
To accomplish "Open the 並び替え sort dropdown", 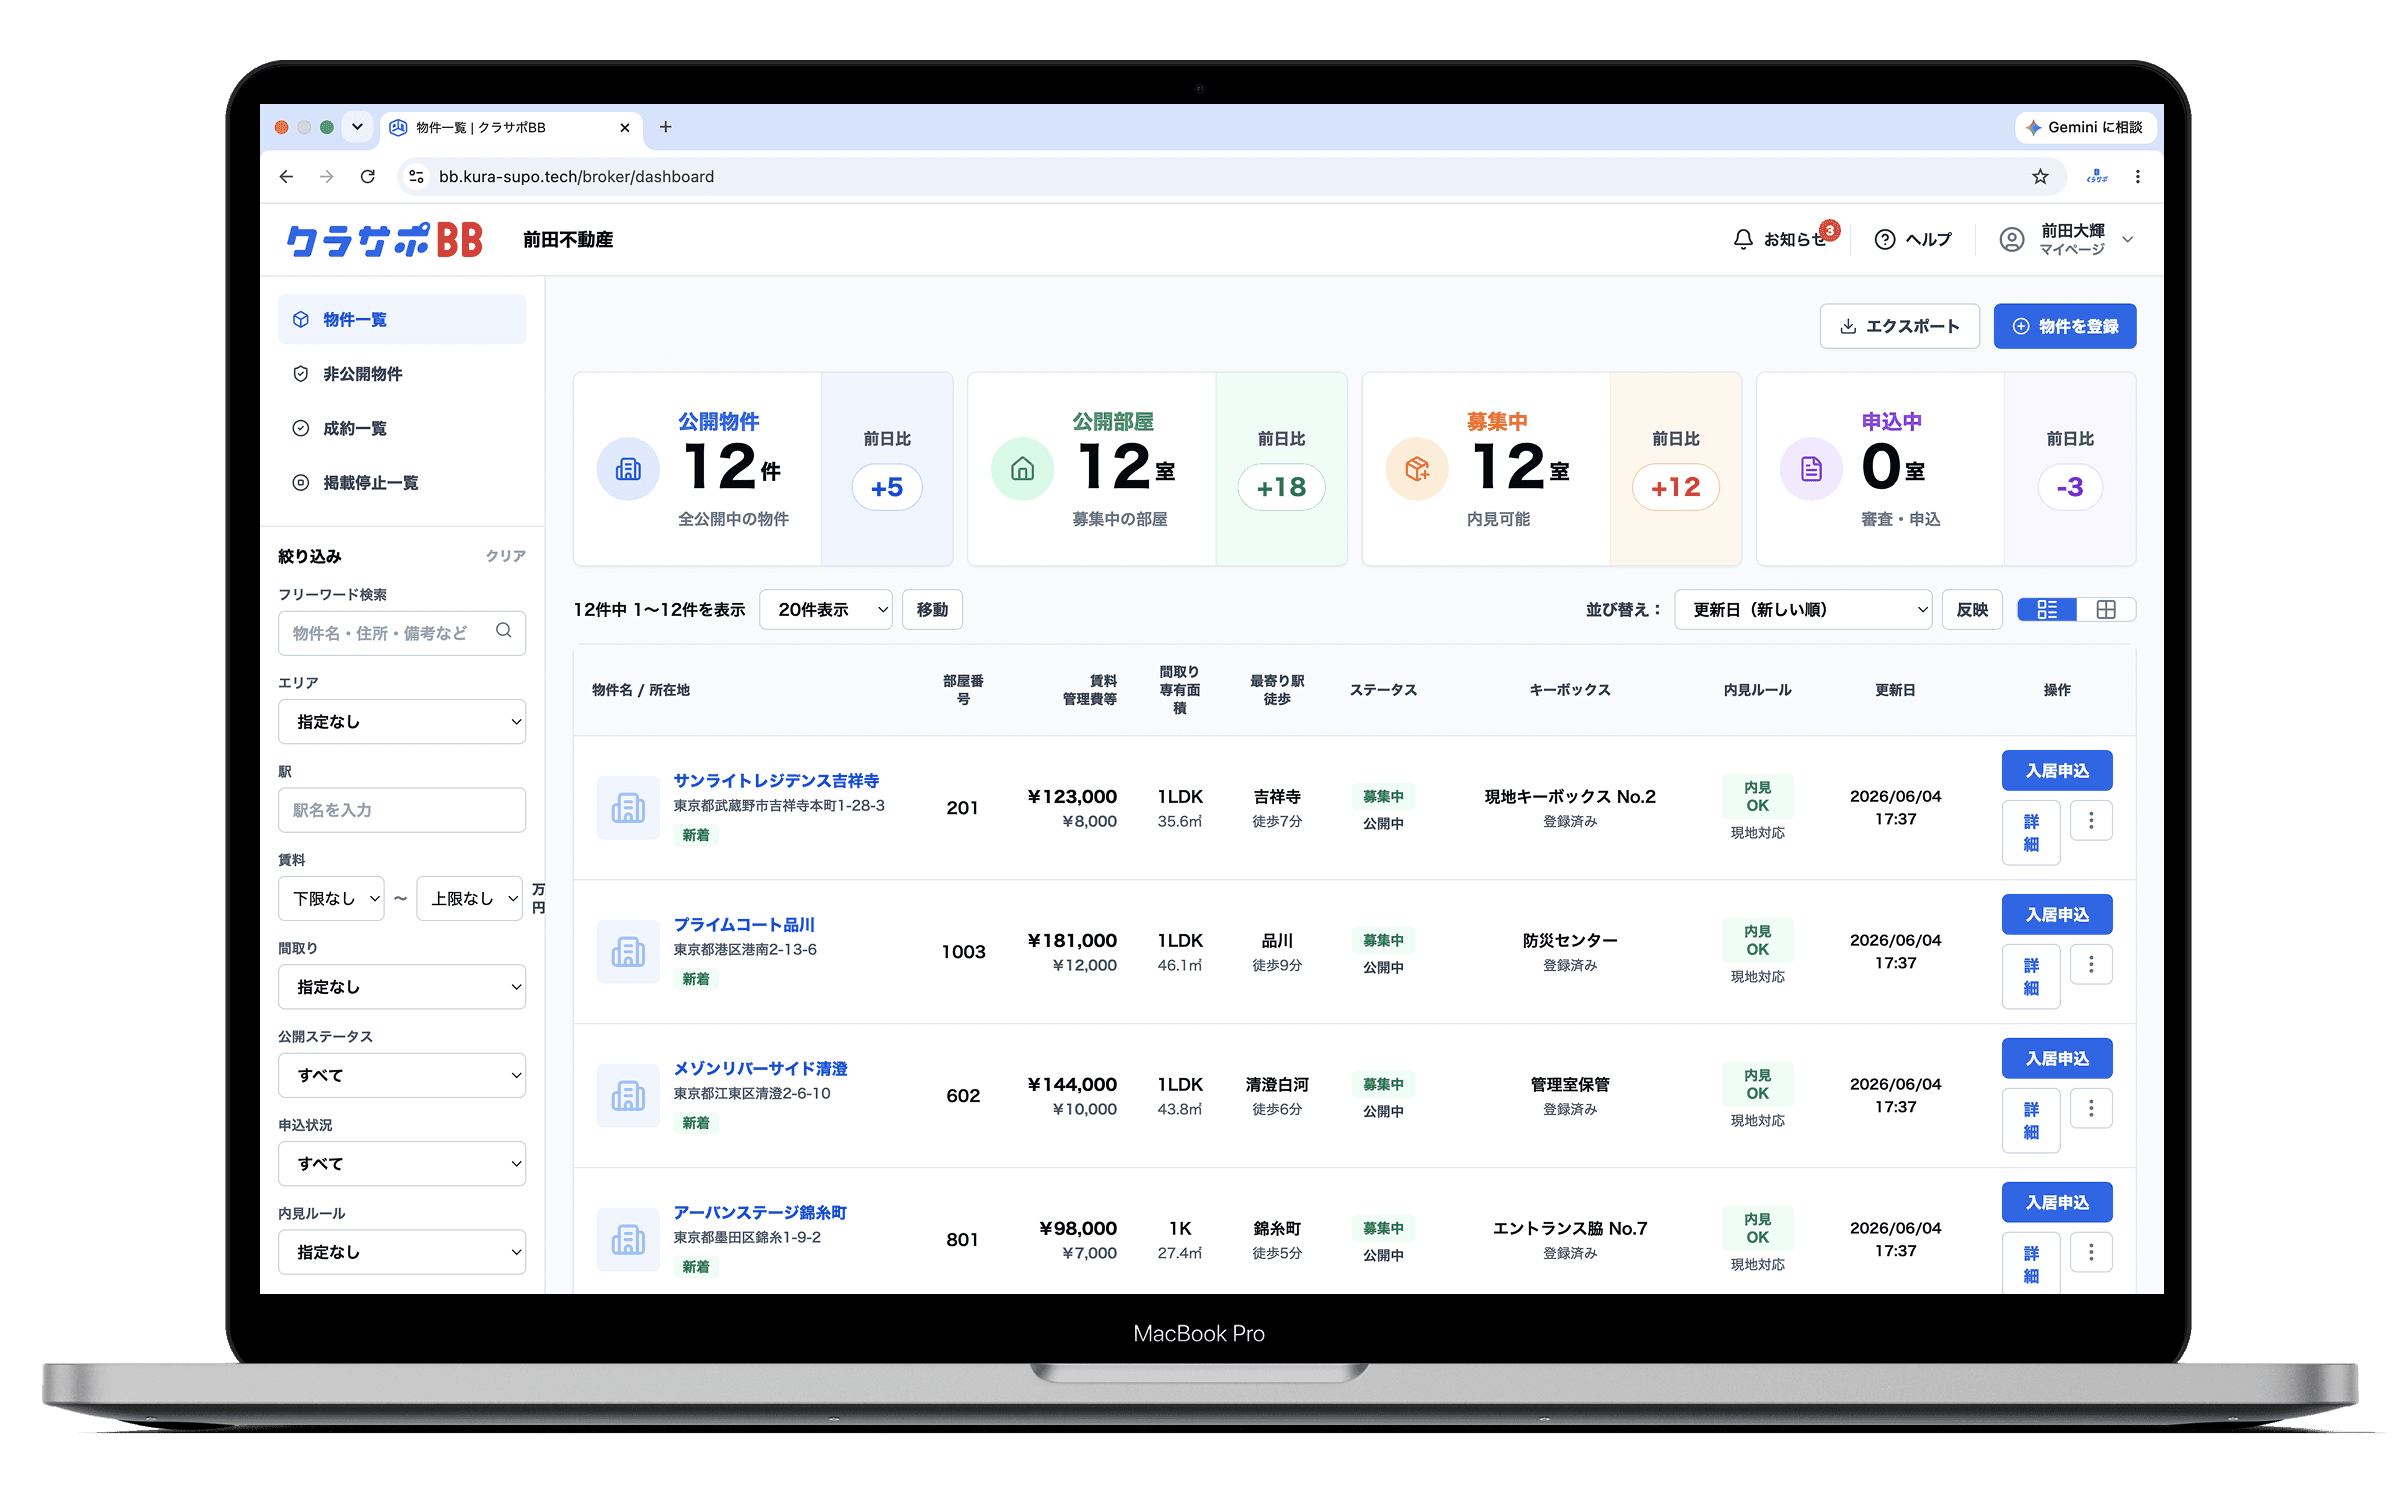I will coord(1803,610).
